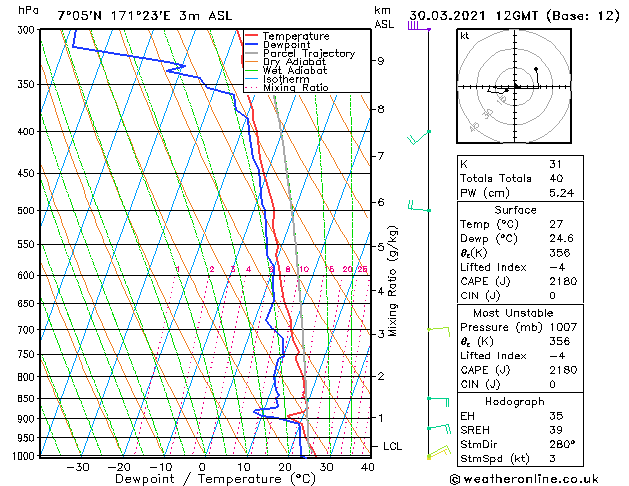Click the 'kt' unit label in hodograph
The width and height of the screenshot is (629, 486).
coord(465,36)
